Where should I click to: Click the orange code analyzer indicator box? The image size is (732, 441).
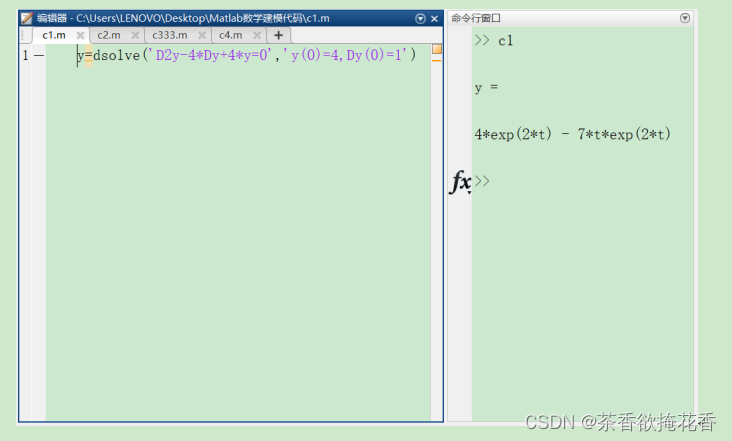click(x=437, y=49)
